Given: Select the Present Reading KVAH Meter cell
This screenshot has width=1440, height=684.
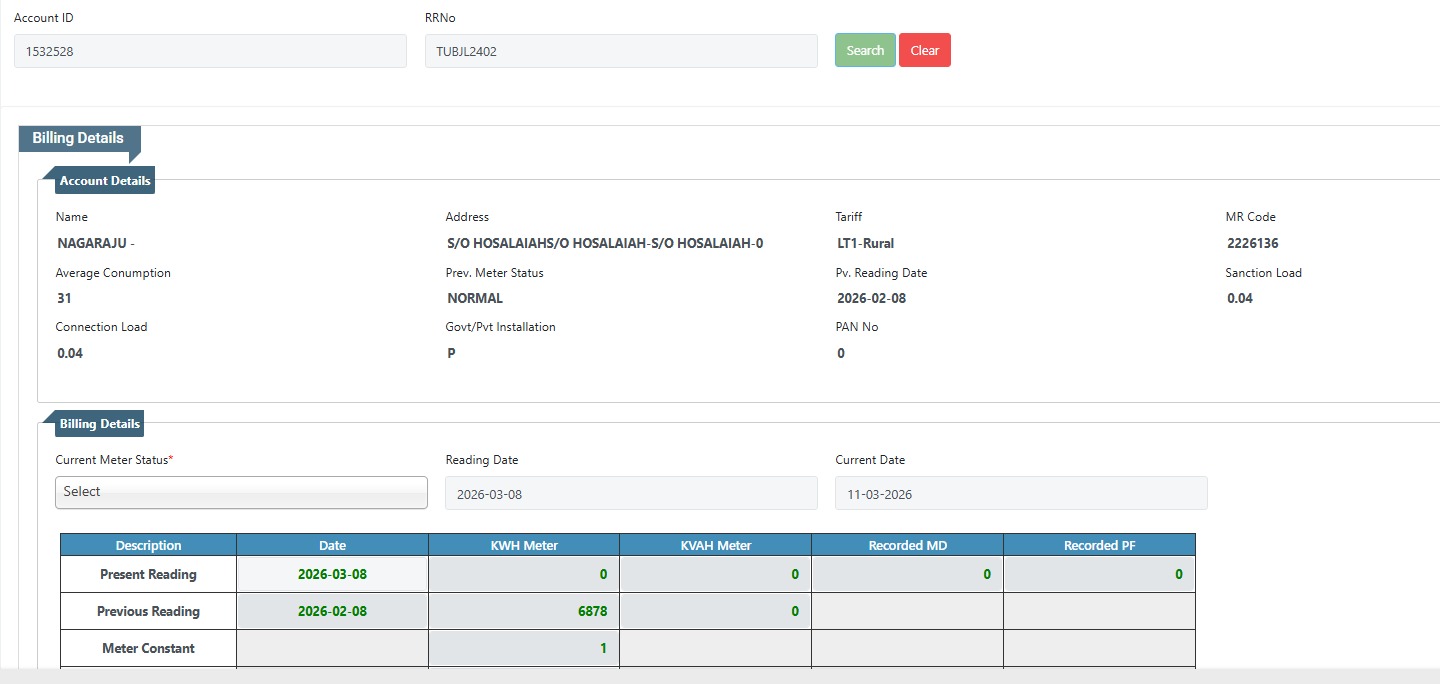Looking at the screenshot, I should pos(715,574).
